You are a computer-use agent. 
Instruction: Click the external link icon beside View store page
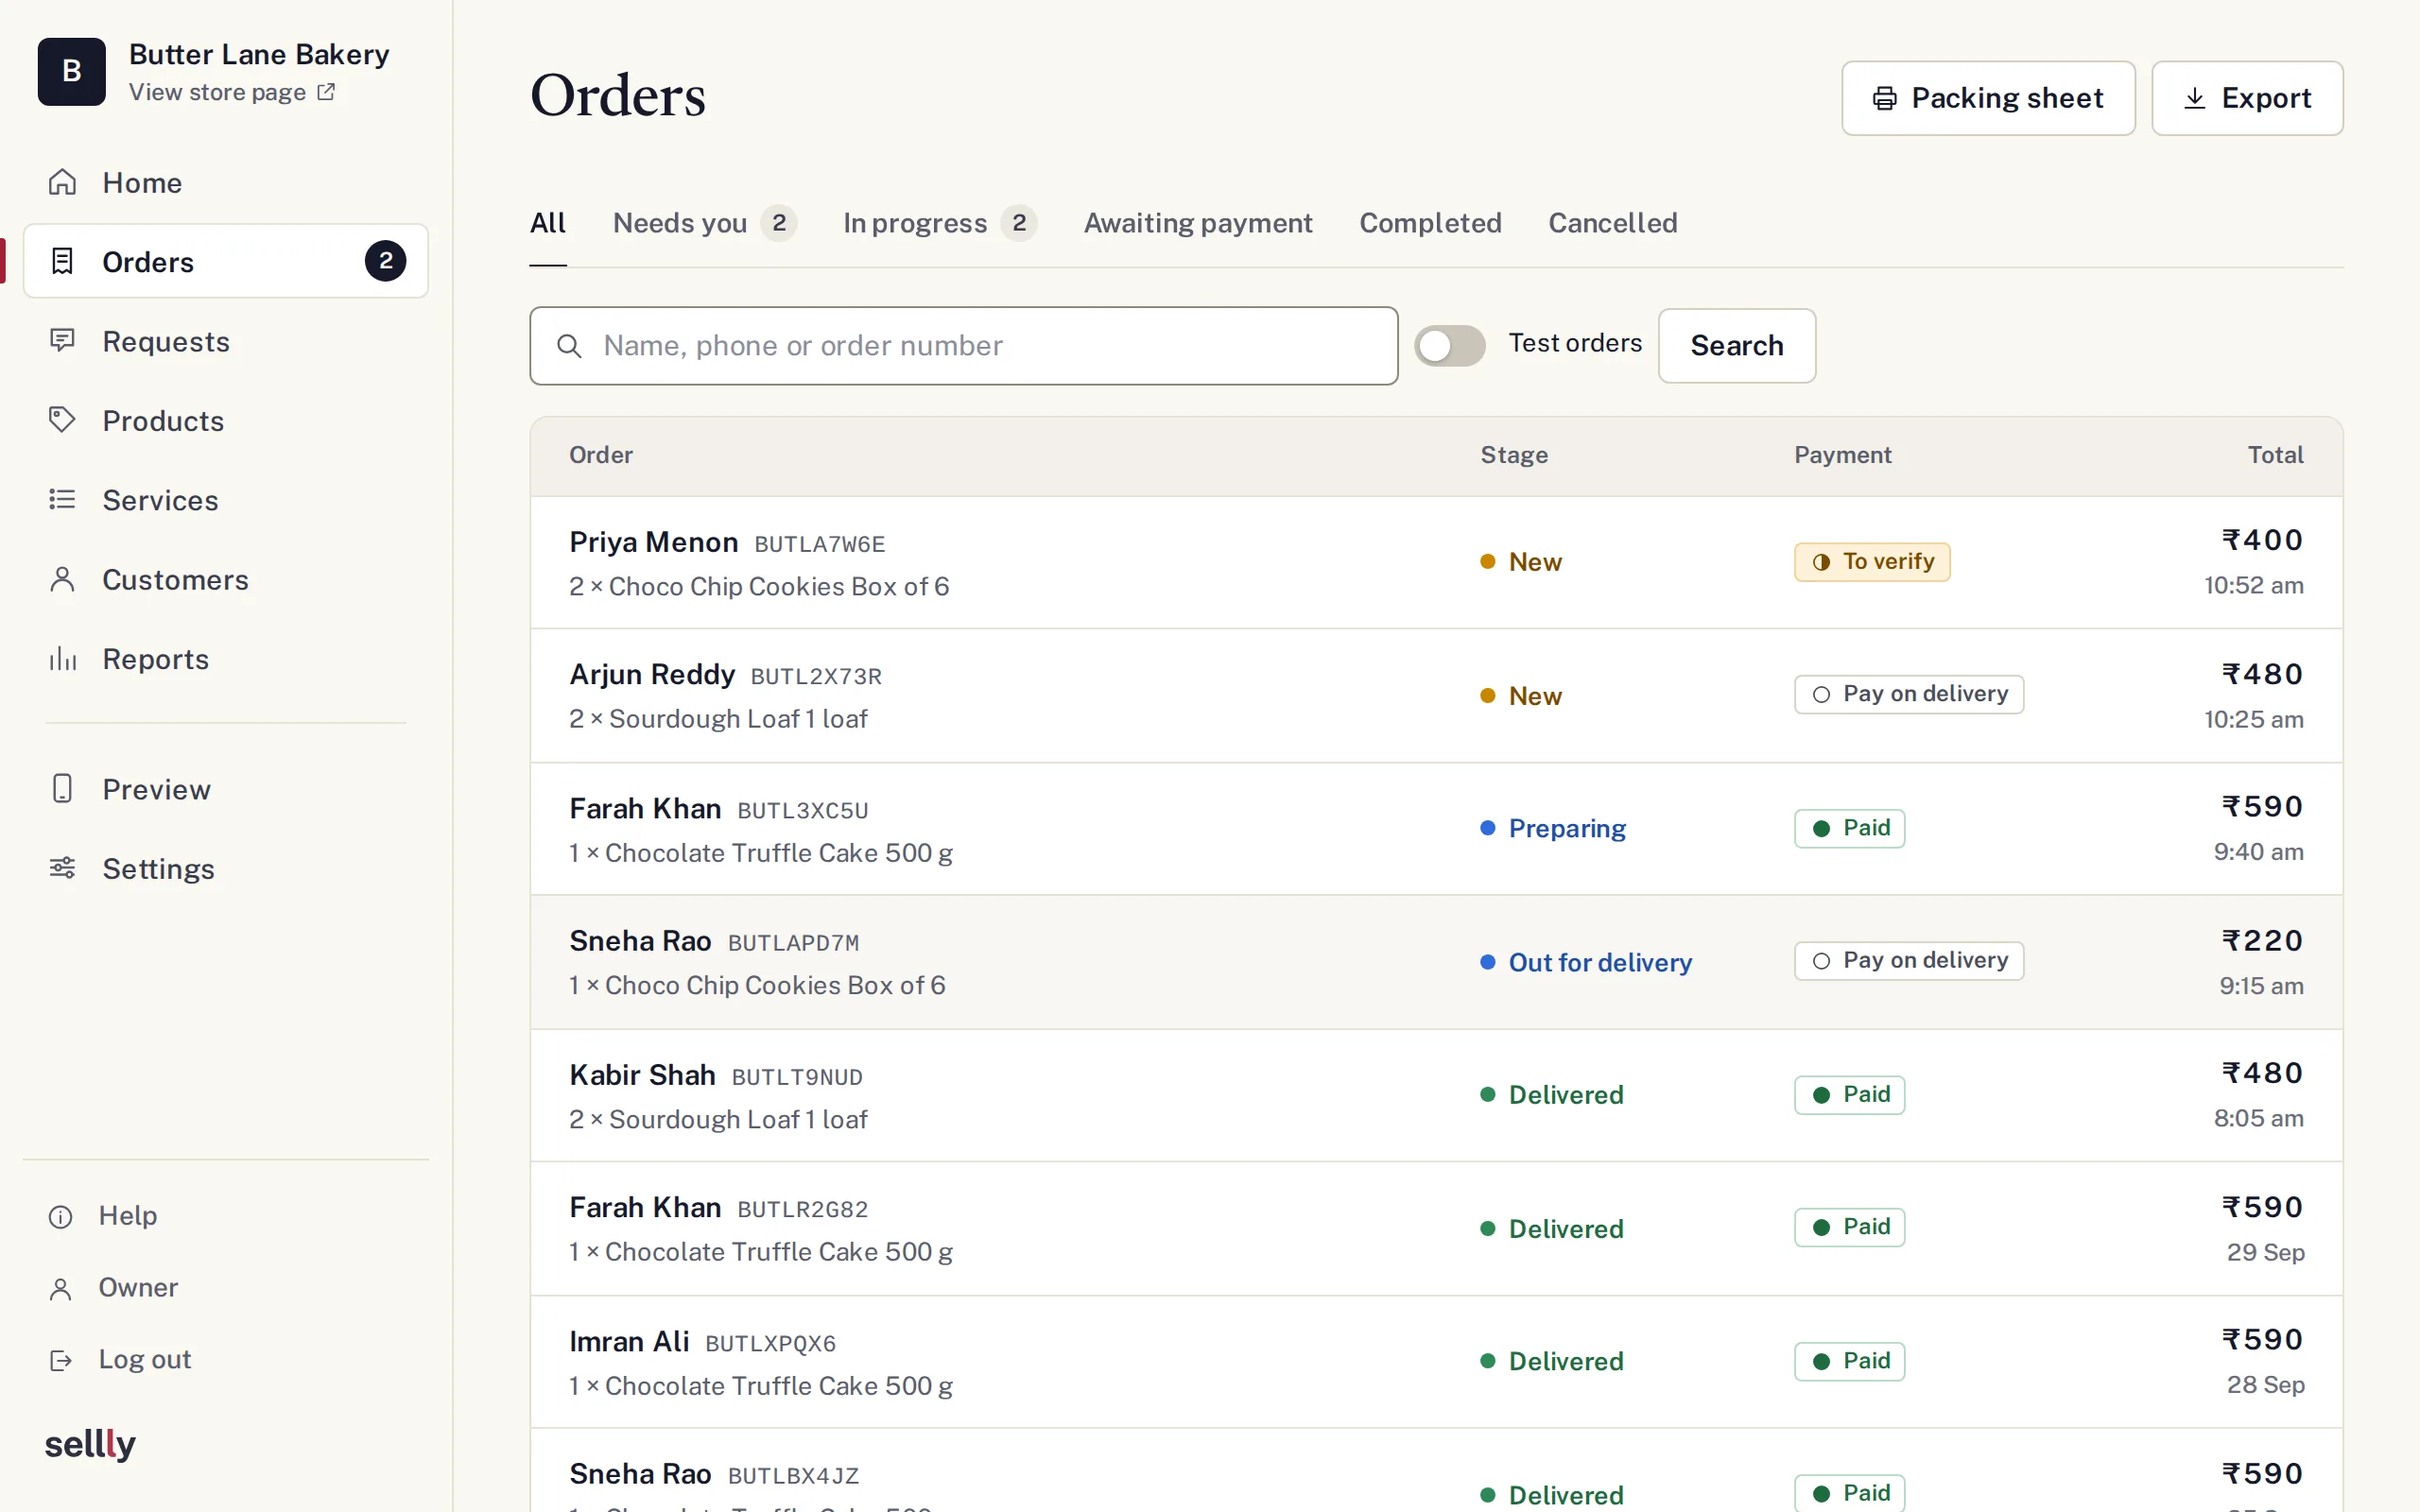(326, 92)
